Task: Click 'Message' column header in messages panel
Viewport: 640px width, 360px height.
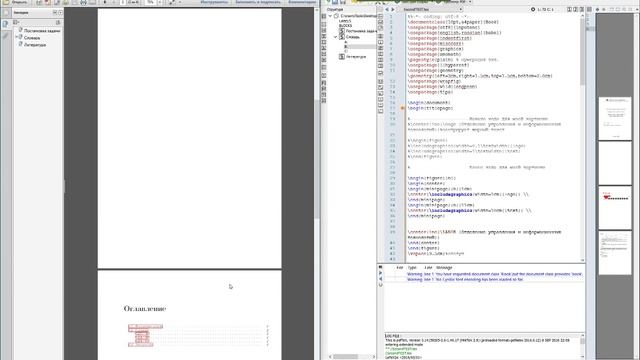Action: click(x=444, y=268)
